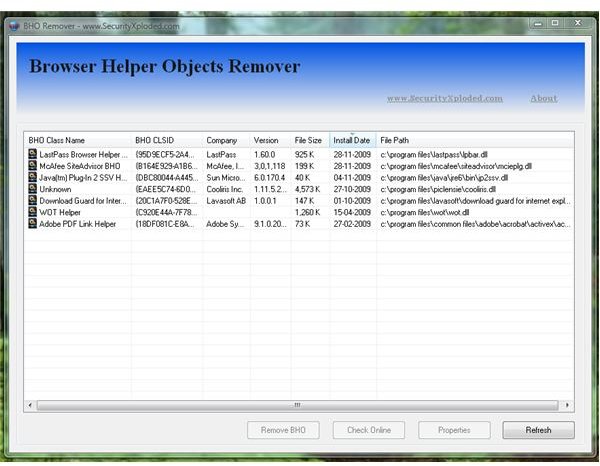
Task: Click the Download Guard row icon
Action: click(x=33, y=200)
